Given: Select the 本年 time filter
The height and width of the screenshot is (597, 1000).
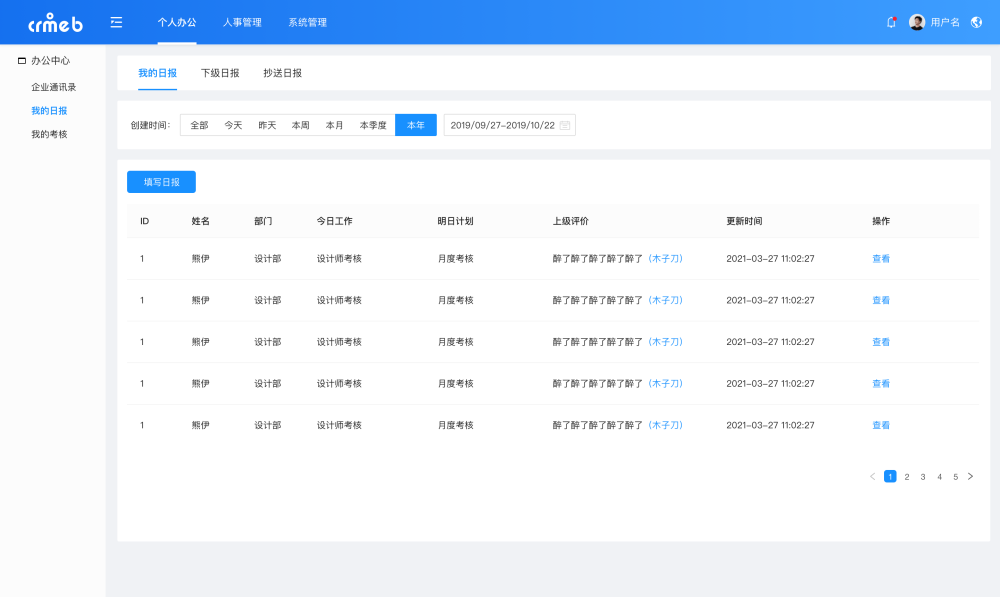Looking at the screenshot, I should click(x=416, y=125).
